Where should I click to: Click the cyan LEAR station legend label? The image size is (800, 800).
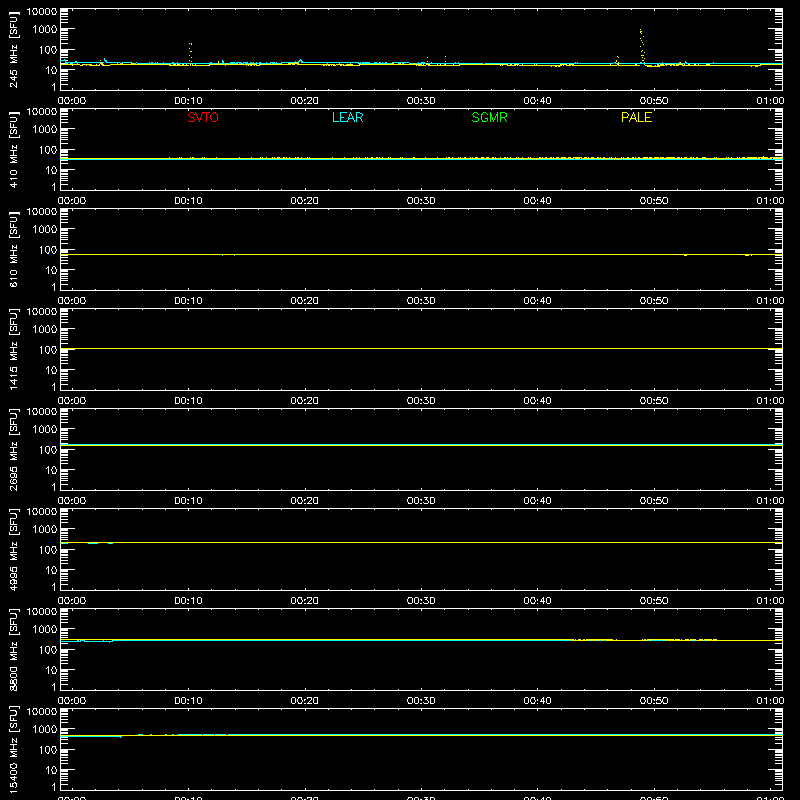(x=347, y=117)
